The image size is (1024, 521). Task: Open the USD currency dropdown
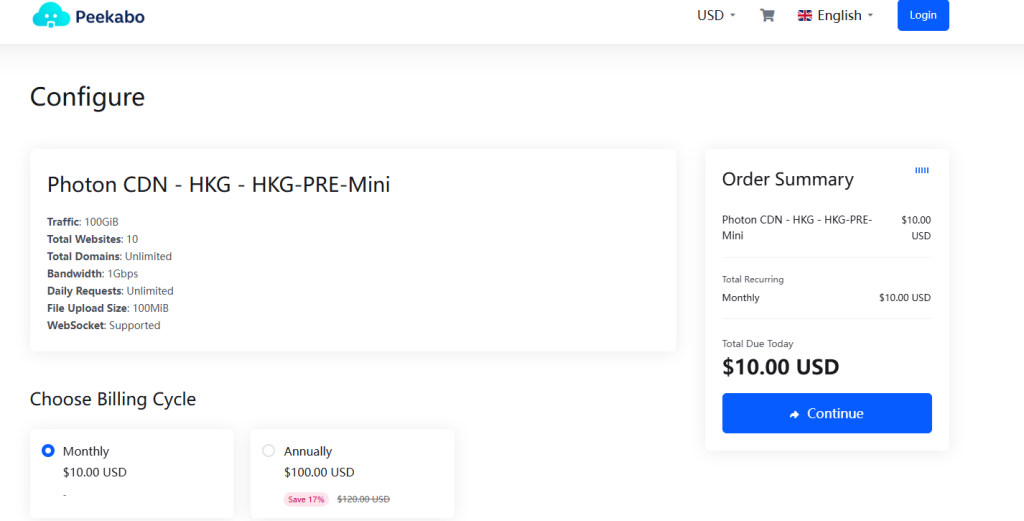(x=716, y=15)
